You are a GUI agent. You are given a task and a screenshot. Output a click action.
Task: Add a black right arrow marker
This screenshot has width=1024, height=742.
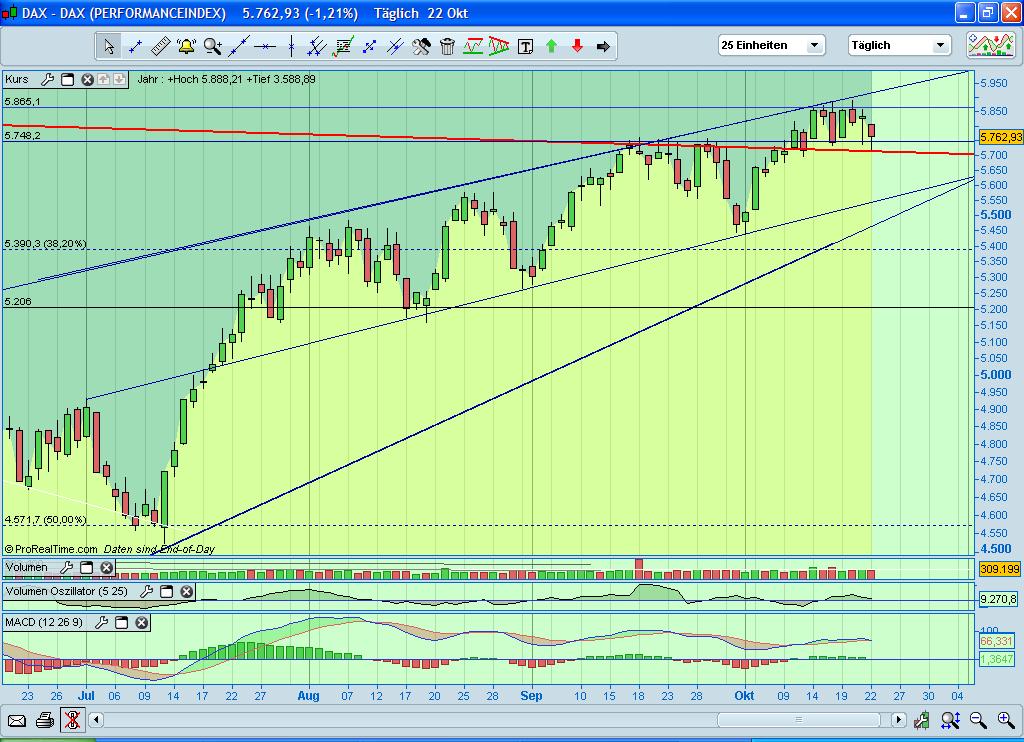tap(603, 46)
